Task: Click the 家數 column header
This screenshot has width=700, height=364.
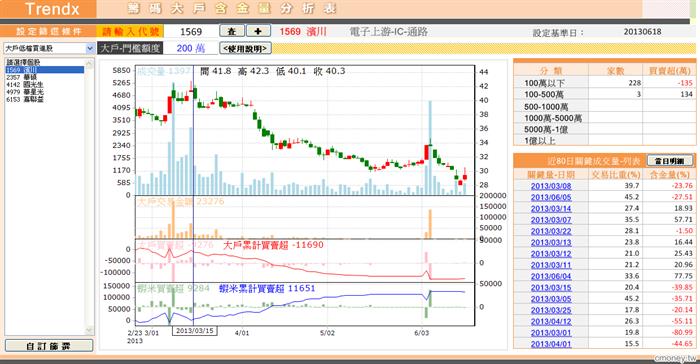Action: (615, 71)
